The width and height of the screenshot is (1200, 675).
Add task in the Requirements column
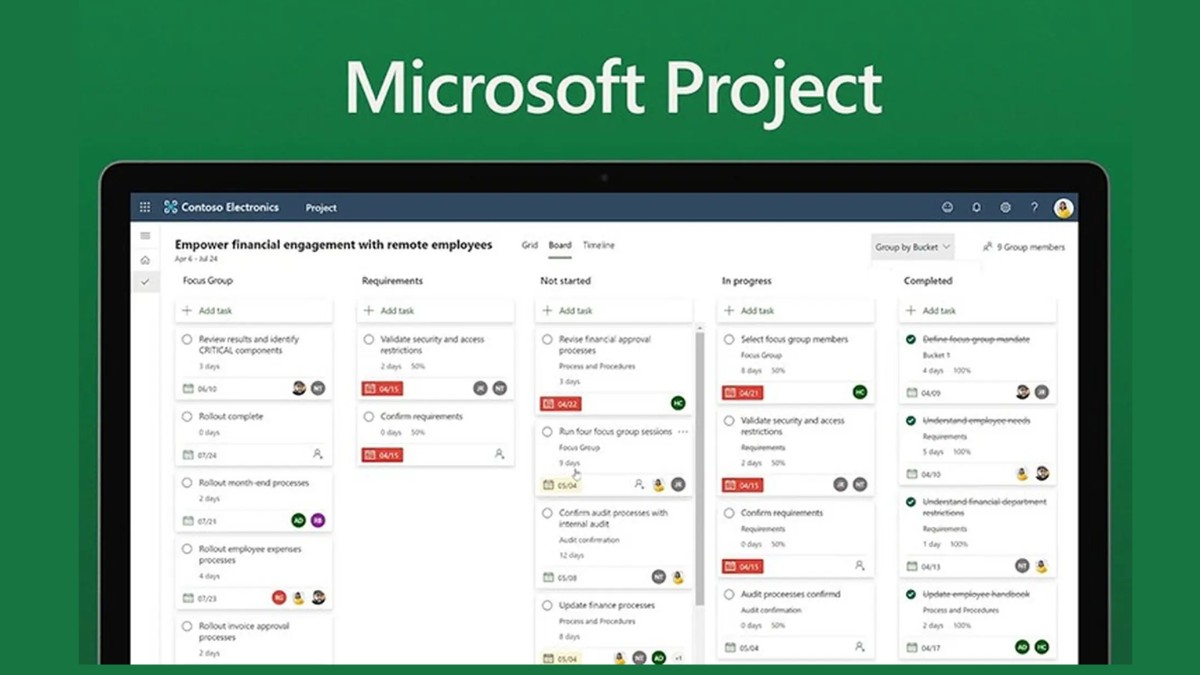click(x=435, y=311)
